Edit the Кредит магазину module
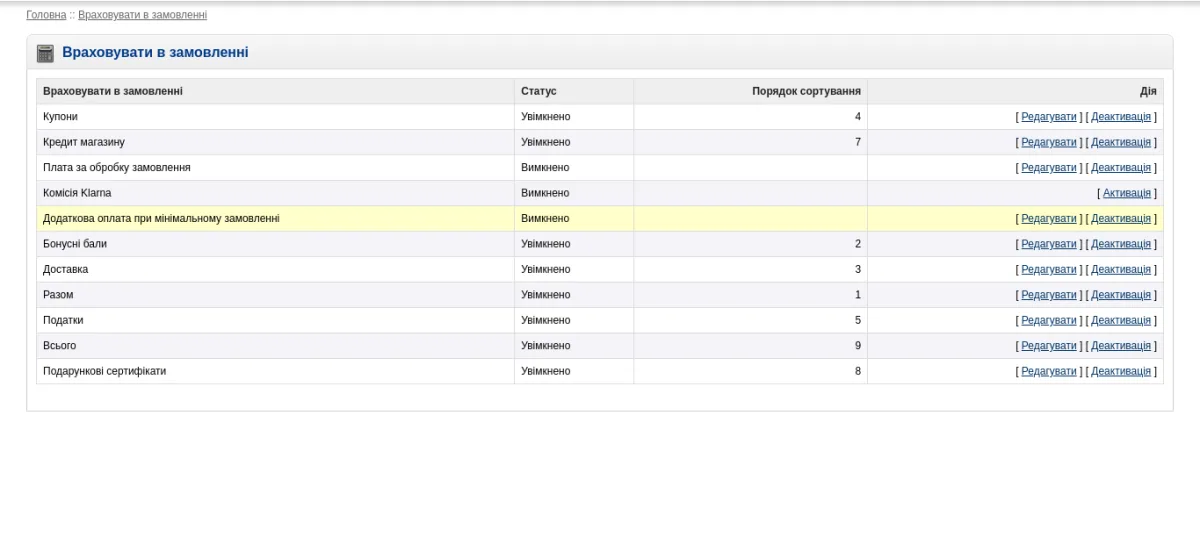The width and height of the screenshot is (1200, 537). pyautogui.click(x=1049, y=142)
